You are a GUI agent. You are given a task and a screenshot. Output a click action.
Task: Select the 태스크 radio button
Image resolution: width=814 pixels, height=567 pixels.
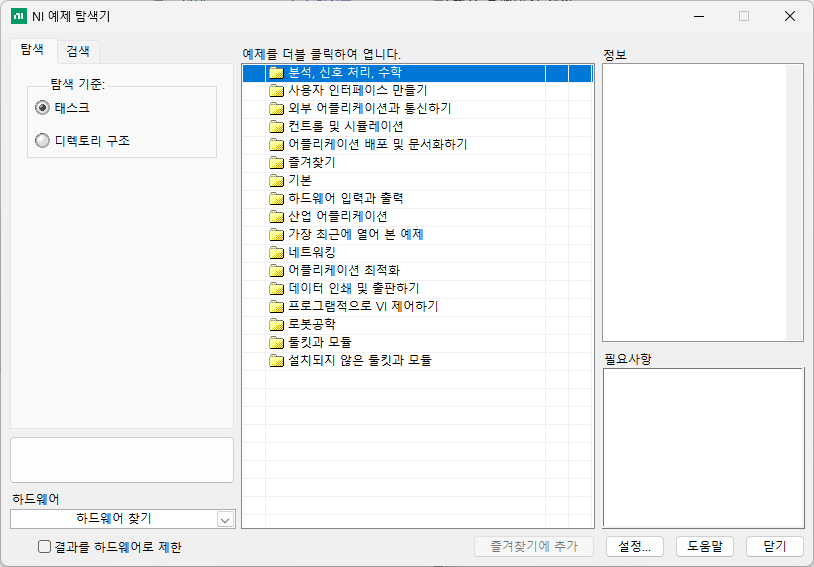42,108
